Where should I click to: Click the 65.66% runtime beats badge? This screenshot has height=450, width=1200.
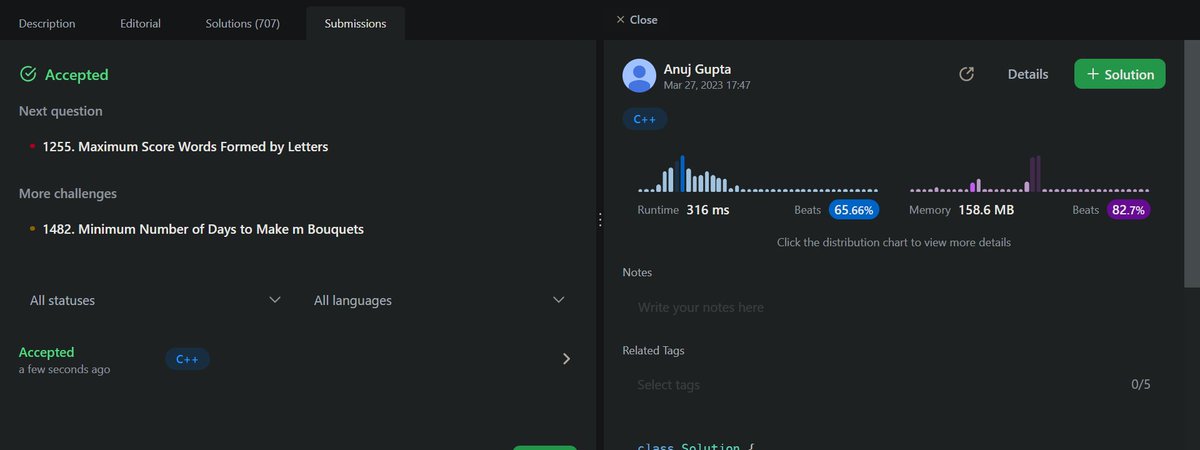point(854,210)
